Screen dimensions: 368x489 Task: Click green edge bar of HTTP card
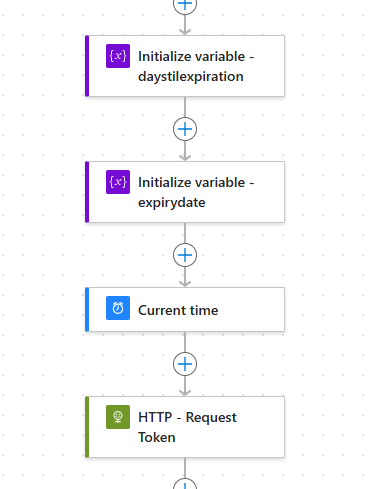87,427
